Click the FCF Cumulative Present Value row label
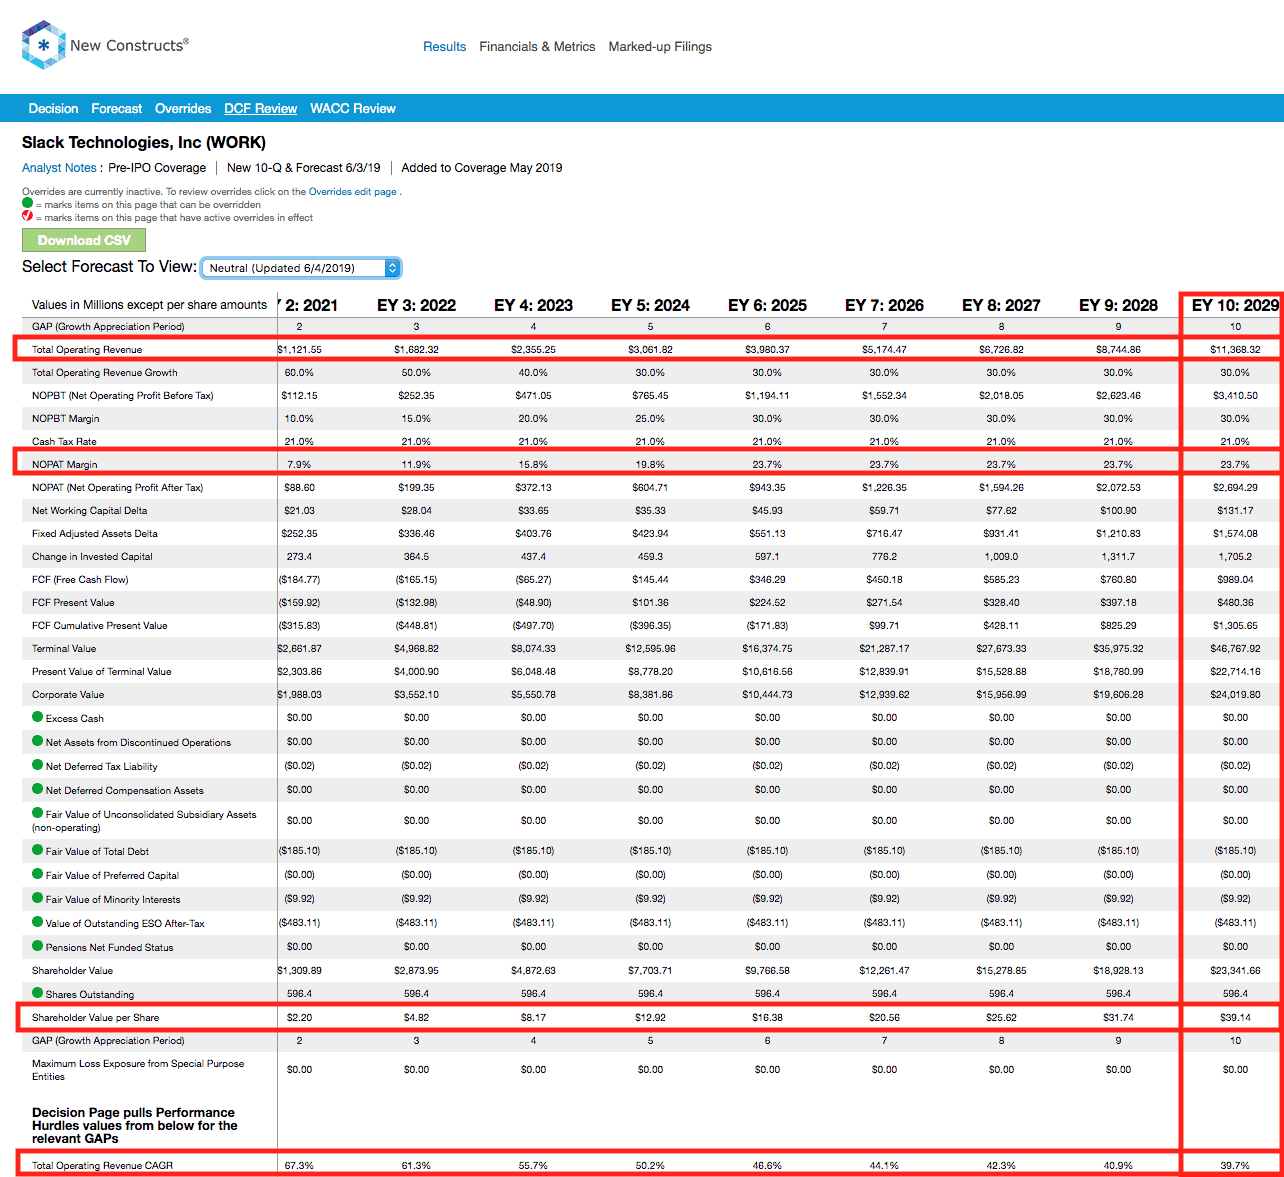 [100, 626]
